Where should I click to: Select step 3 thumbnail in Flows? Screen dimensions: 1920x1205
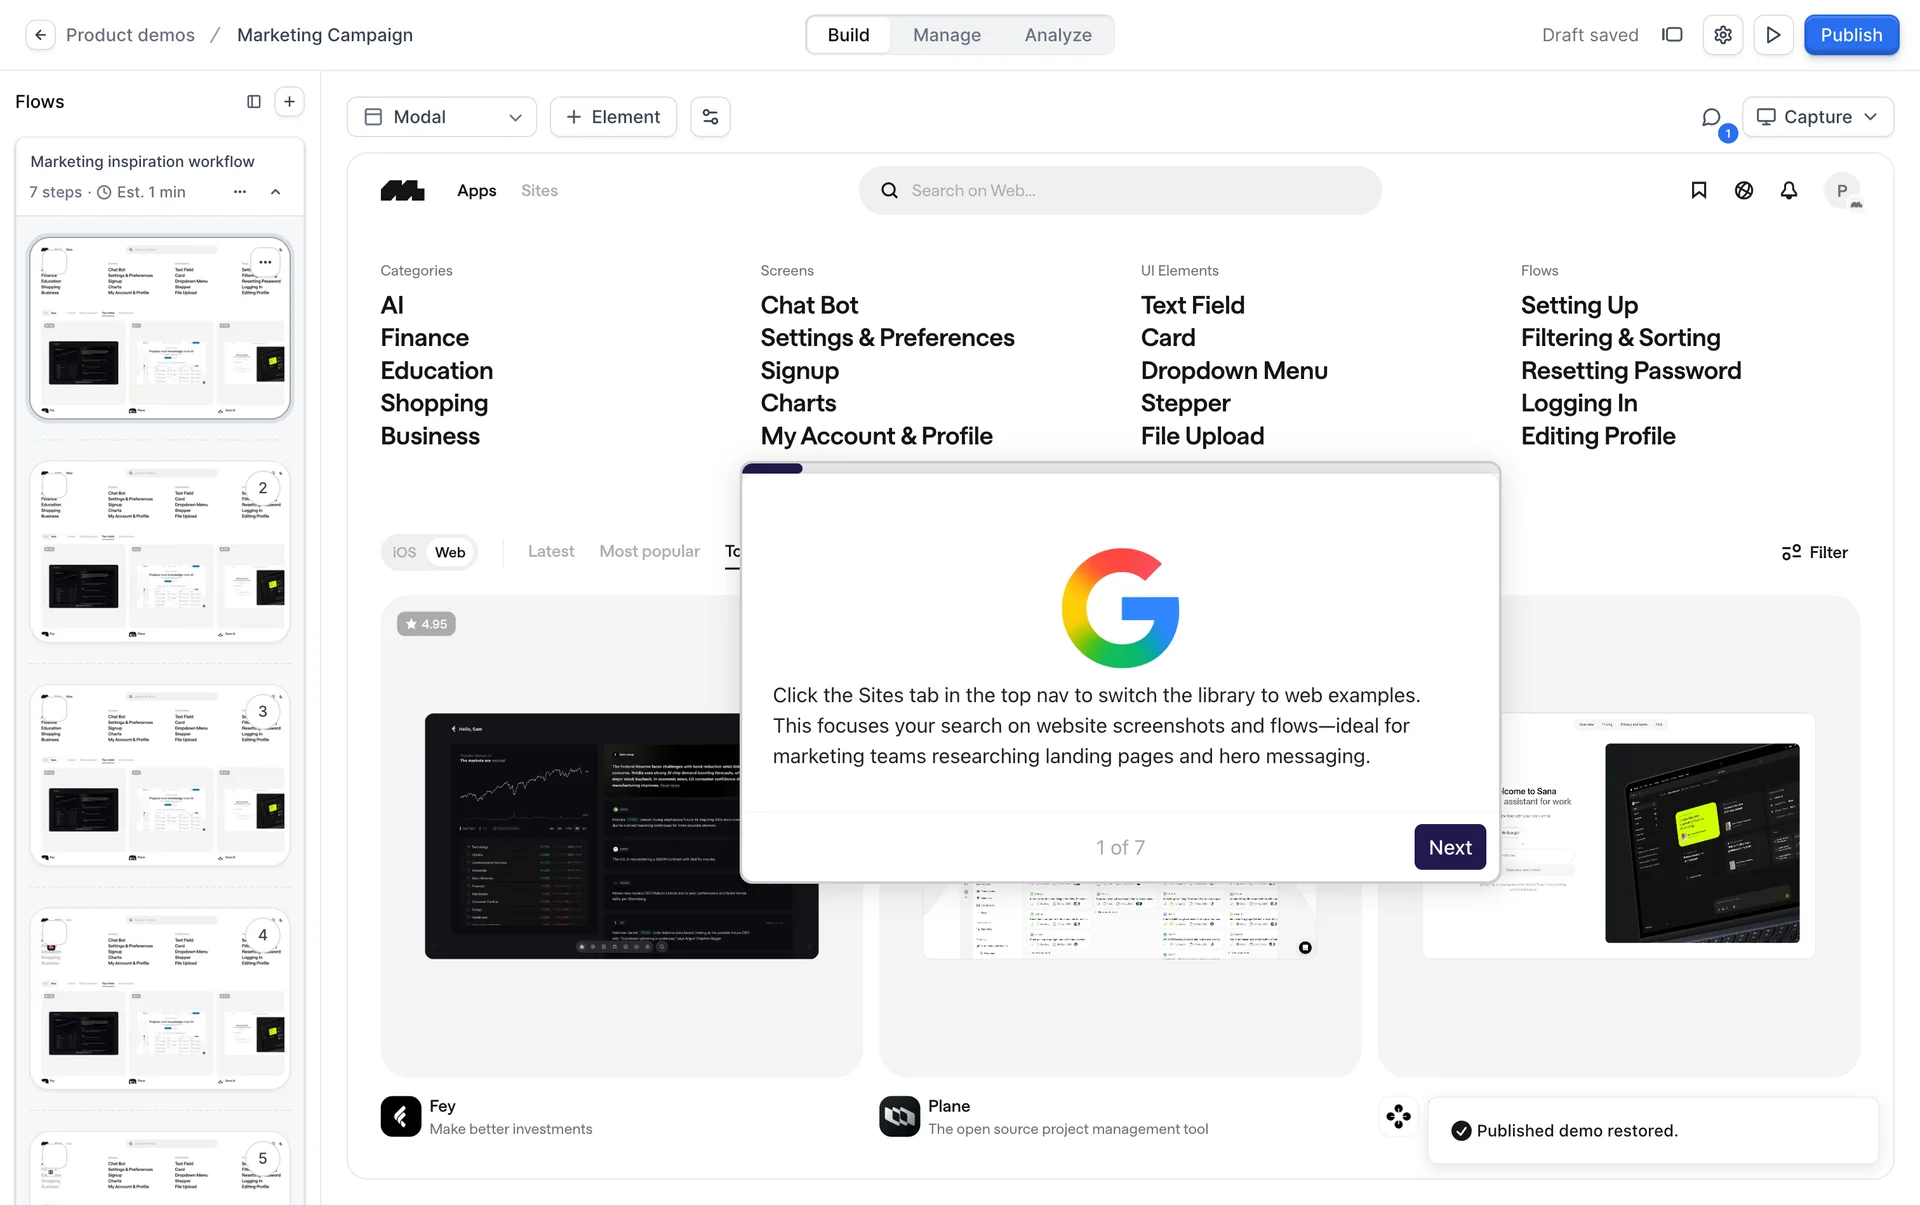pos(160,775)
